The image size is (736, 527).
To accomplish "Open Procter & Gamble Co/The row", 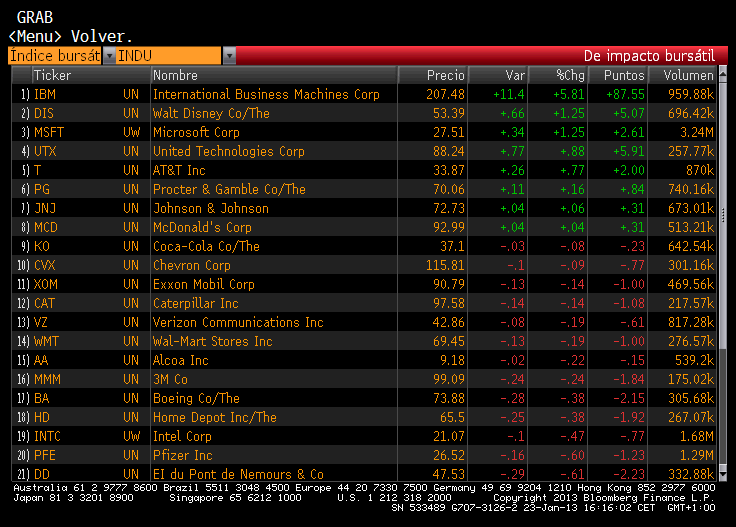I will [x=364, y=189].
